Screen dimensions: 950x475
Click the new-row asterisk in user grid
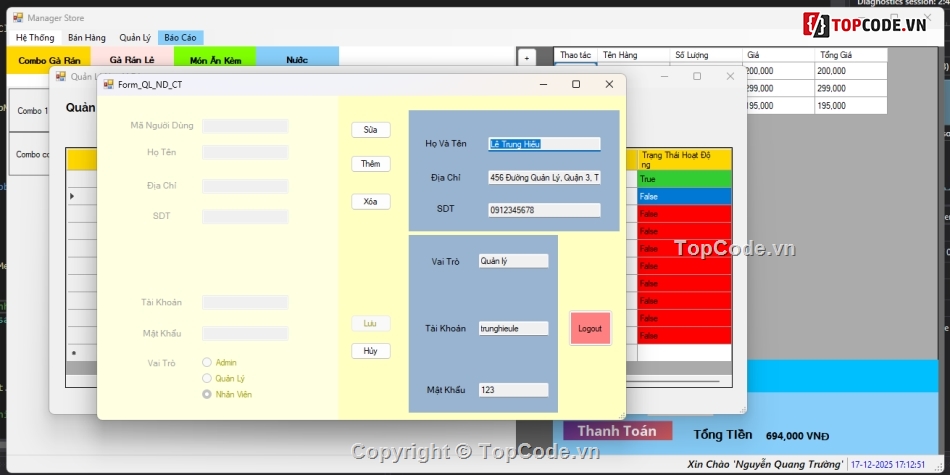[x=73, y=353]
